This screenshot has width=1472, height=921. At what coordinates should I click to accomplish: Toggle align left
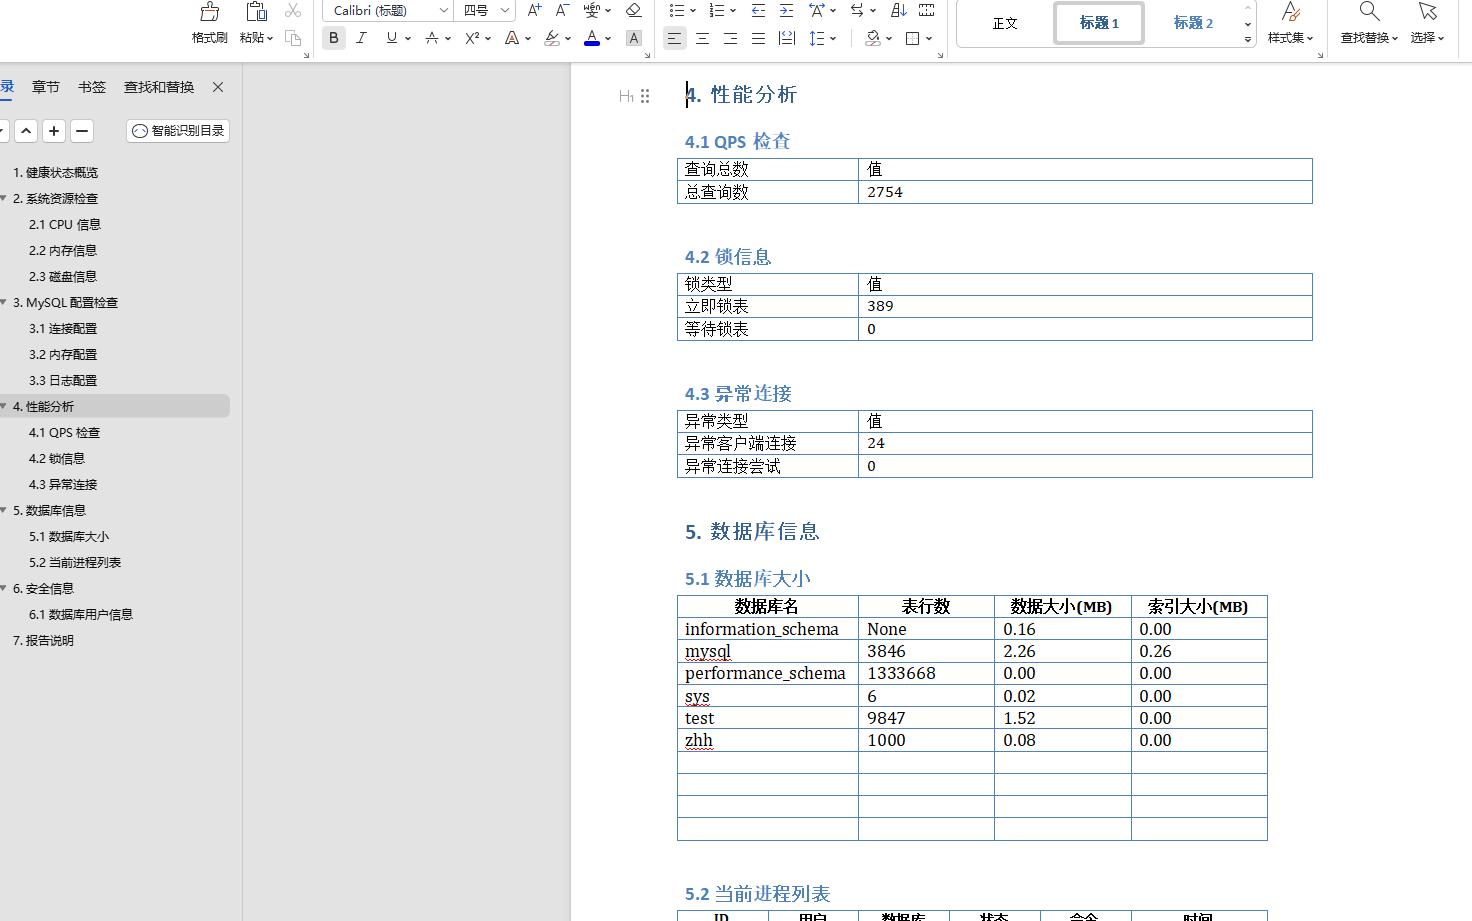coord(675,38)
